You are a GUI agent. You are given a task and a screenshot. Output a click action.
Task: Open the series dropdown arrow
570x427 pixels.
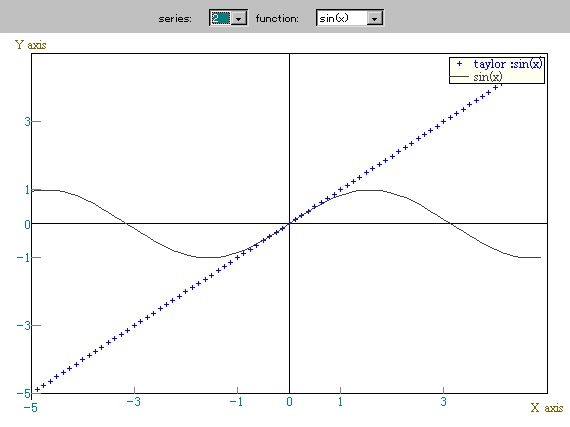click(x=239, y=18)
